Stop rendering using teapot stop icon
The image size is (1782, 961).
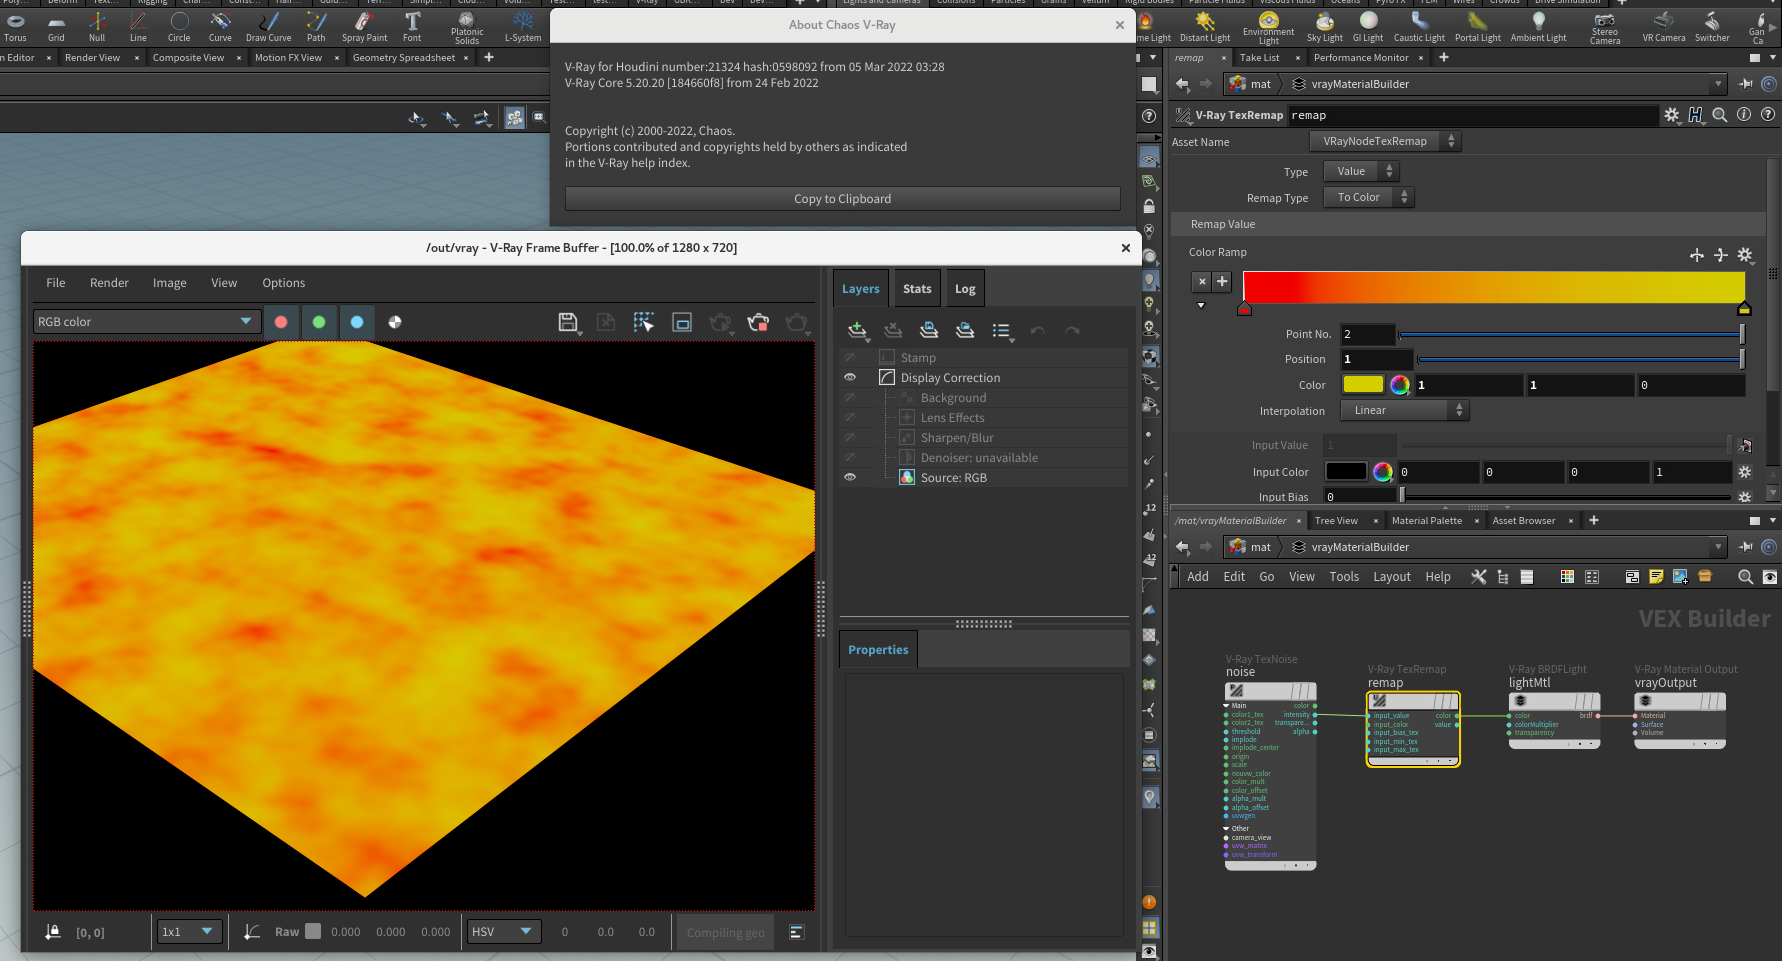click(758, 322)
